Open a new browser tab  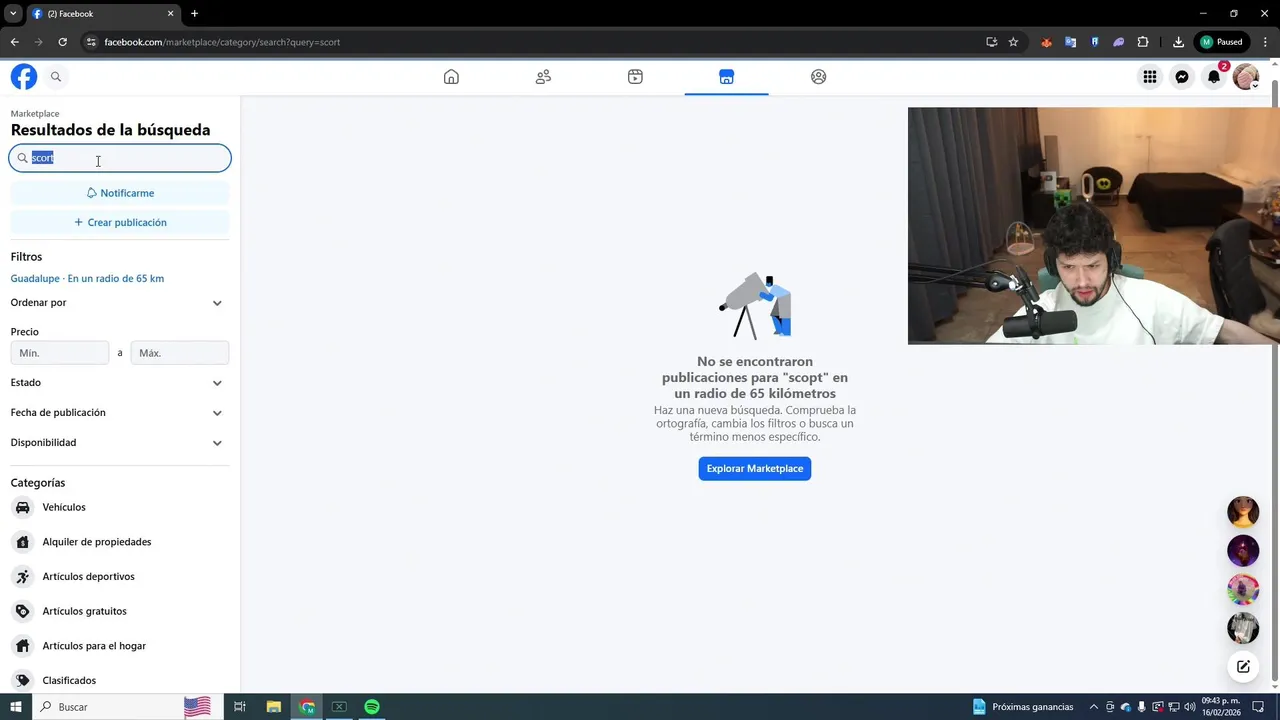[194, 14]
